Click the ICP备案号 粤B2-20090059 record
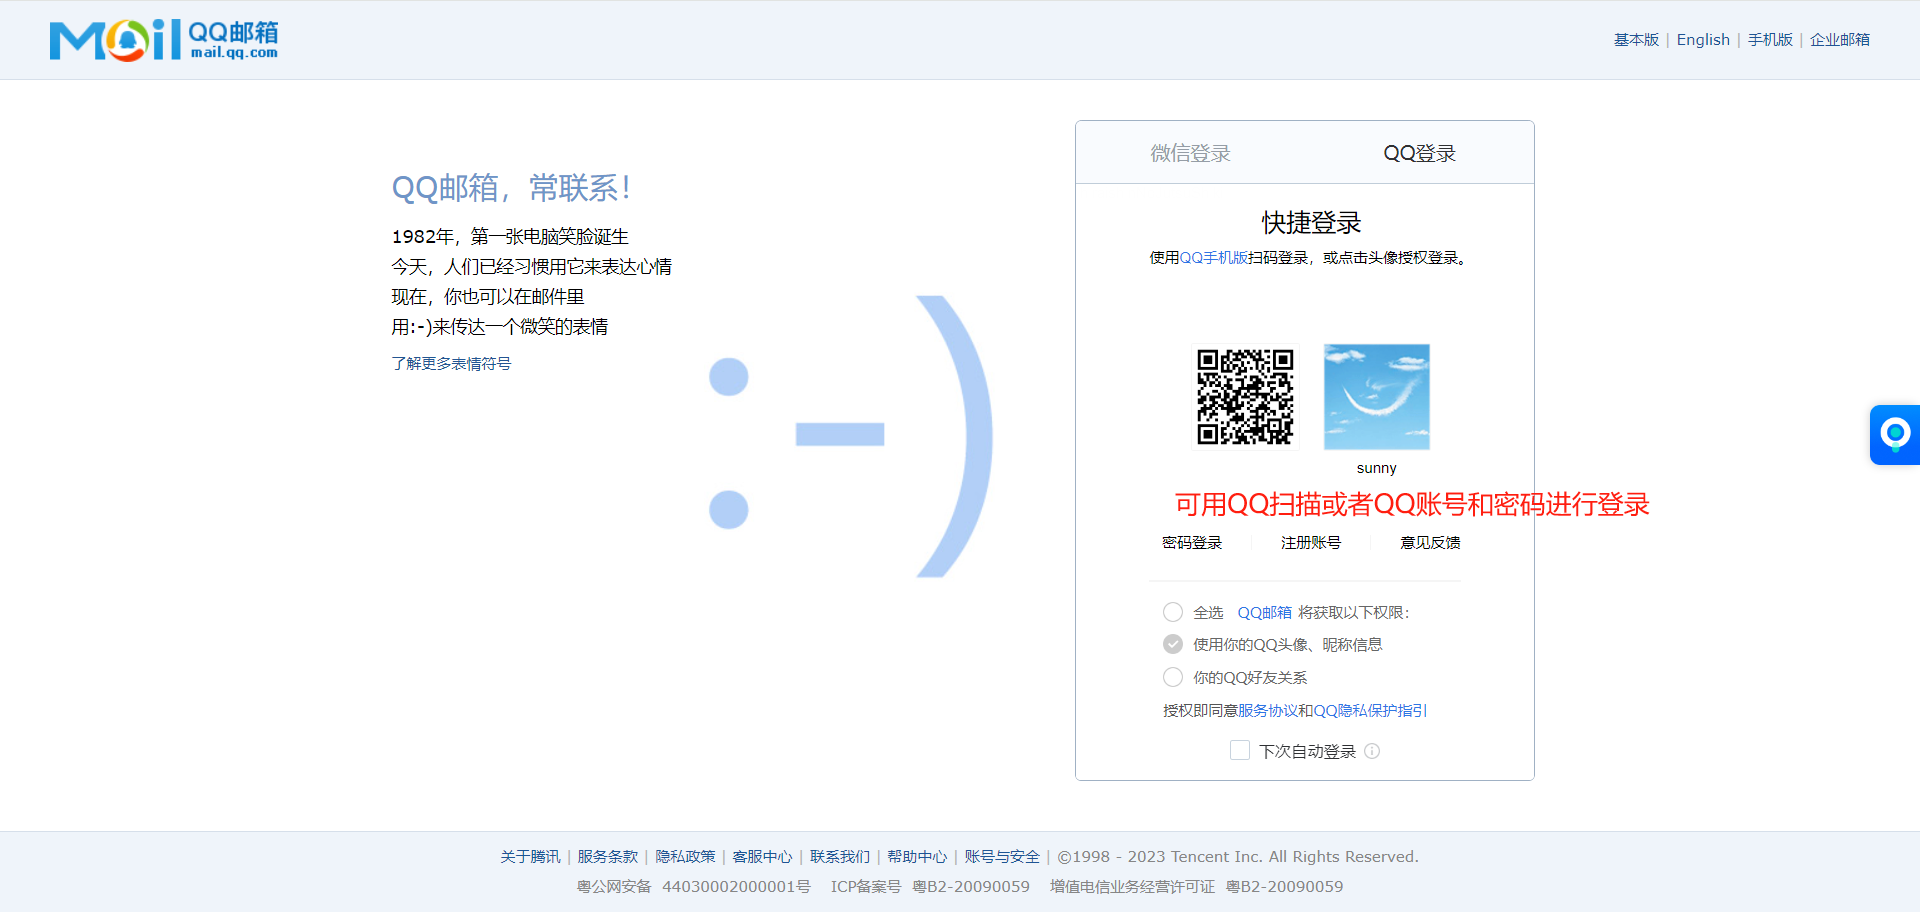1920x912 pixels. (x=930, y=886)
